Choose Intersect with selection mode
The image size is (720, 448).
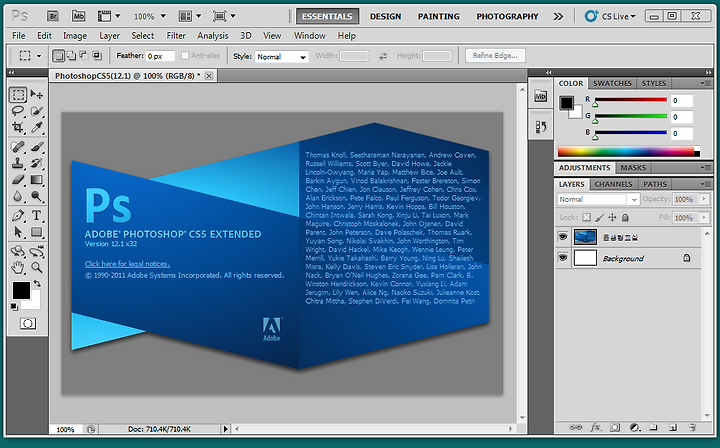tap(97, 56)
